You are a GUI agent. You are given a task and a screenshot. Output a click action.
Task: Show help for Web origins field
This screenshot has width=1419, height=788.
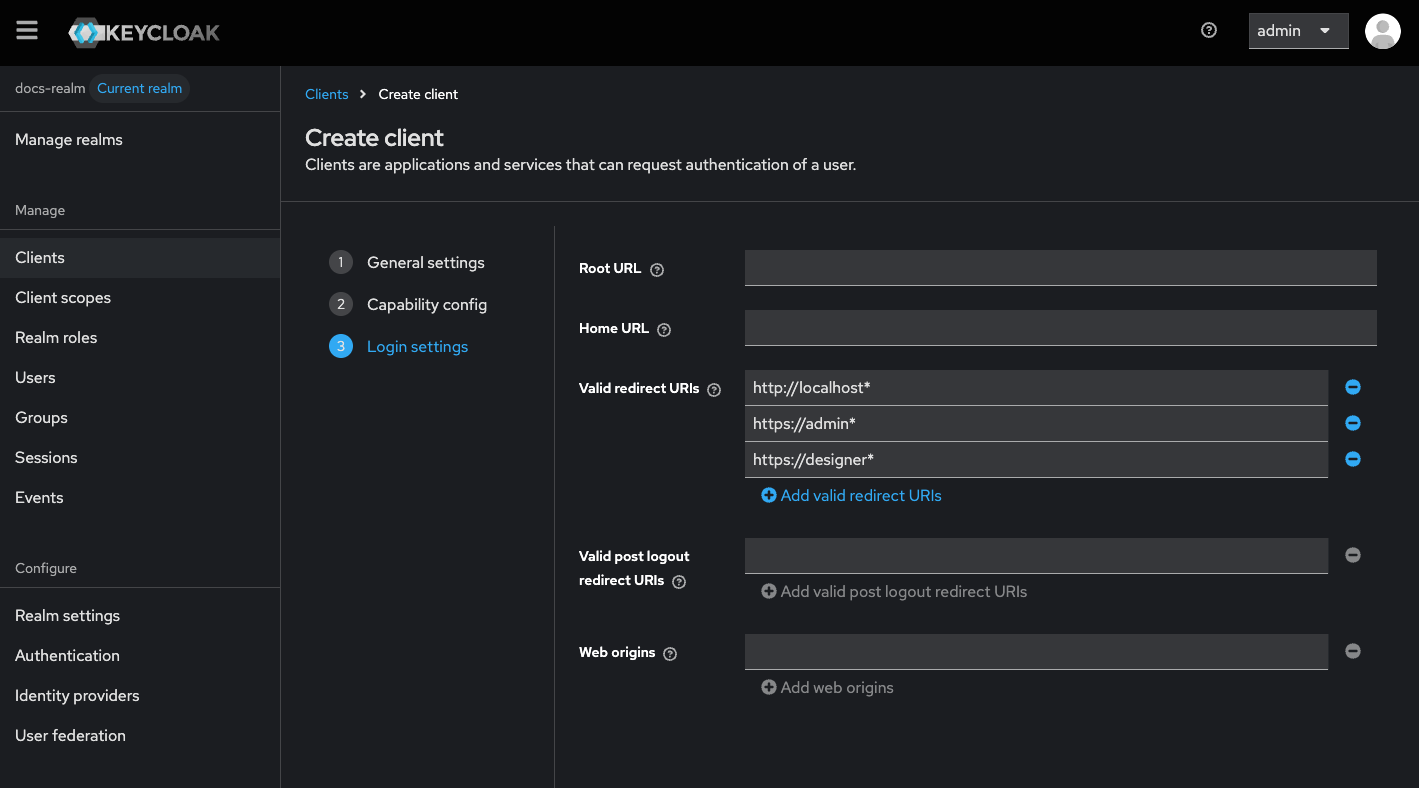pyautogui.click(x=670, y=654)
